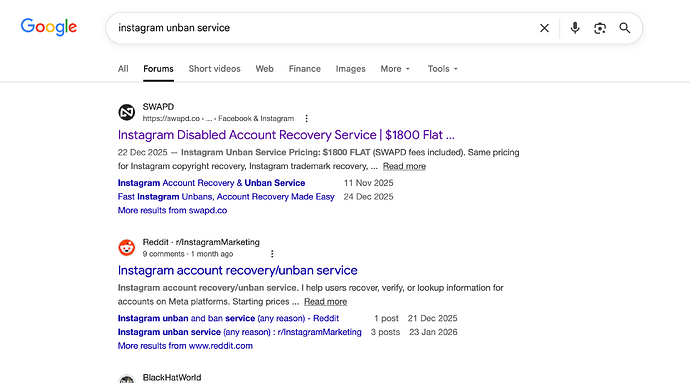
Task: Click the '11 Nov 2025' date
Action: pyautogui.click(x=368, y=183)
